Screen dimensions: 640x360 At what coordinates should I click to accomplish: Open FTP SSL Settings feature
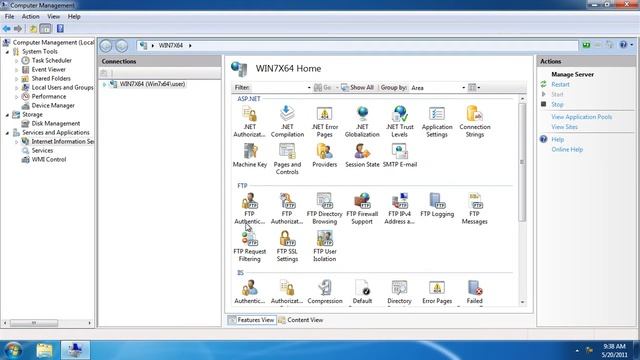tap(287, 246)
